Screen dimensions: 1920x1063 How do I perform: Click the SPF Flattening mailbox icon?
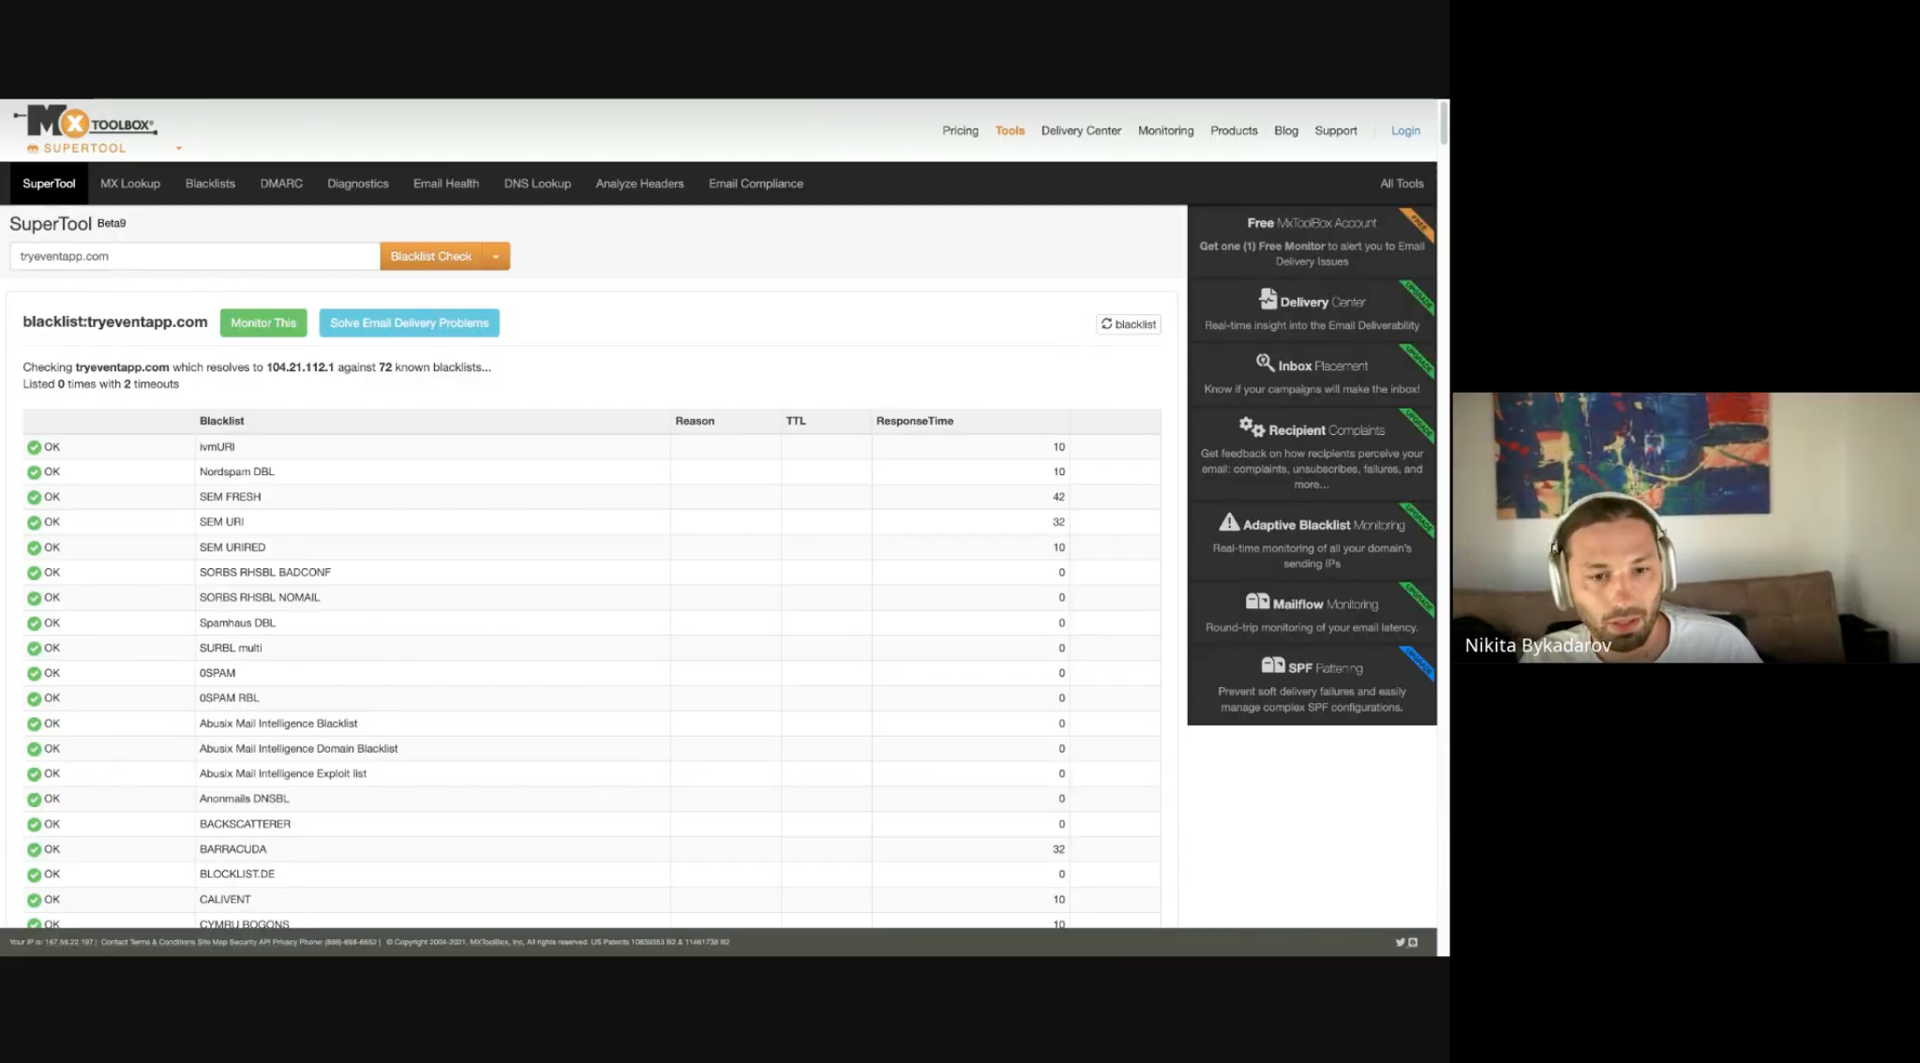(1273, 665)
